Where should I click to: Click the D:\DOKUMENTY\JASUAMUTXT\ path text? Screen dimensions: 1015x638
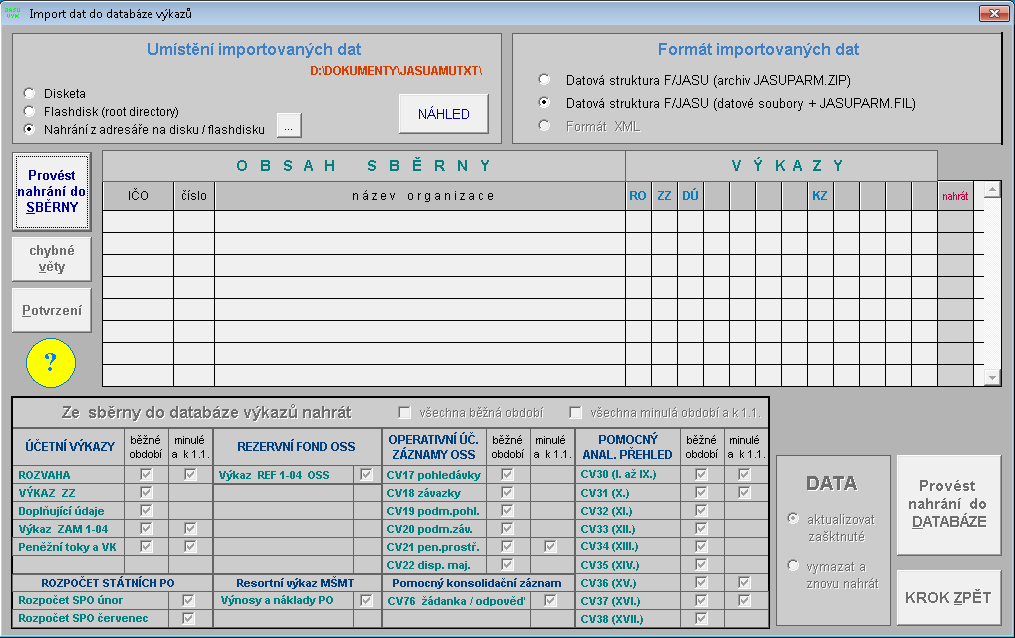[396, 71]
